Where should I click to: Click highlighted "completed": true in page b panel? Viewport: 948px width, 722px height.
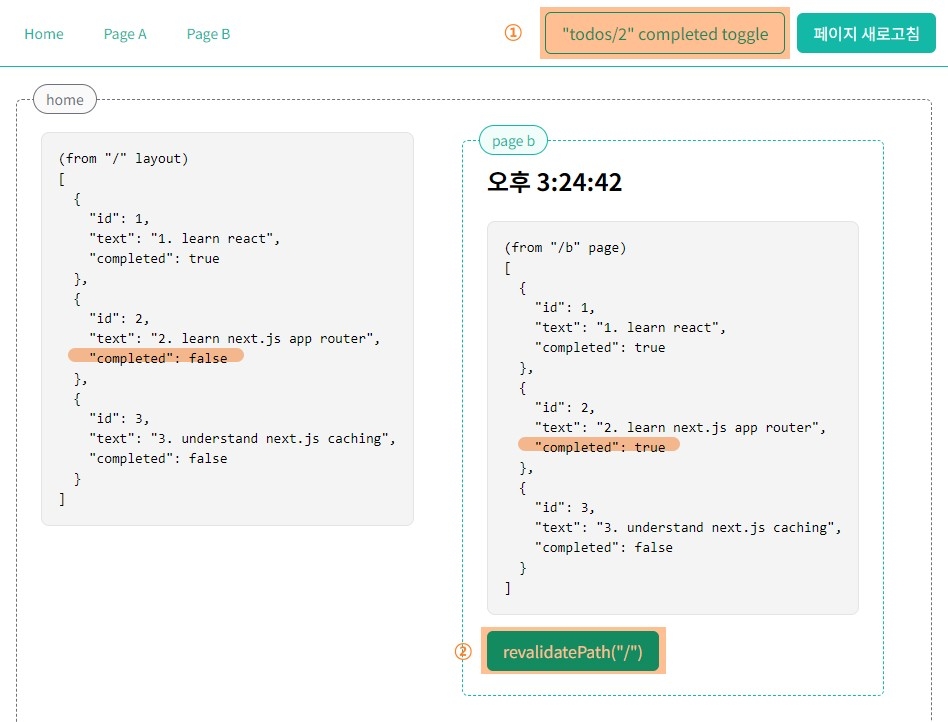599,447
